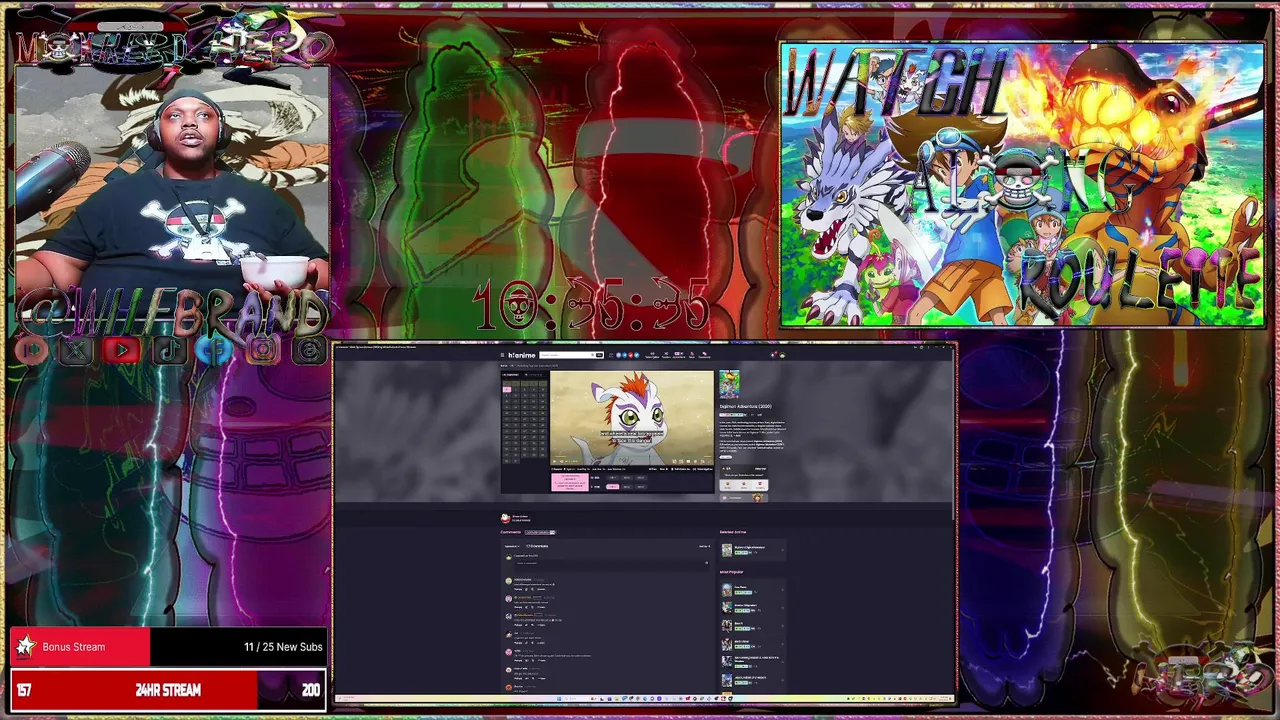
Task: Toggle the Community rules switch beside Comments
Action: pos(540,532)
